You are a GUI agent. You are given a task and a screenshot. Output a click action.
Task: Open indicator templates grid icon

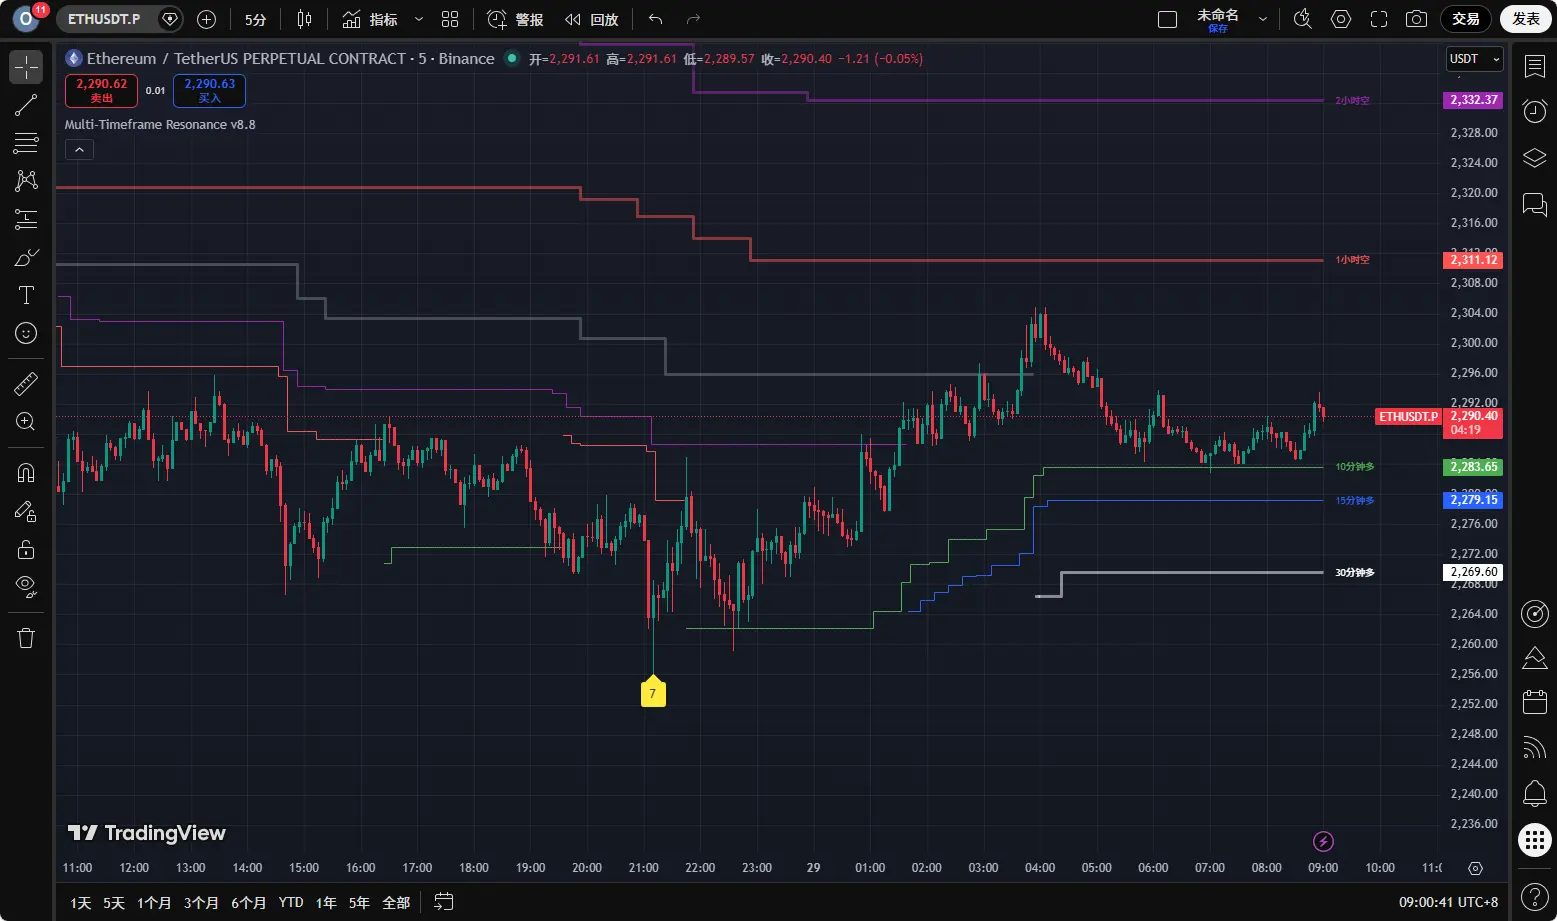click(450, 19)
